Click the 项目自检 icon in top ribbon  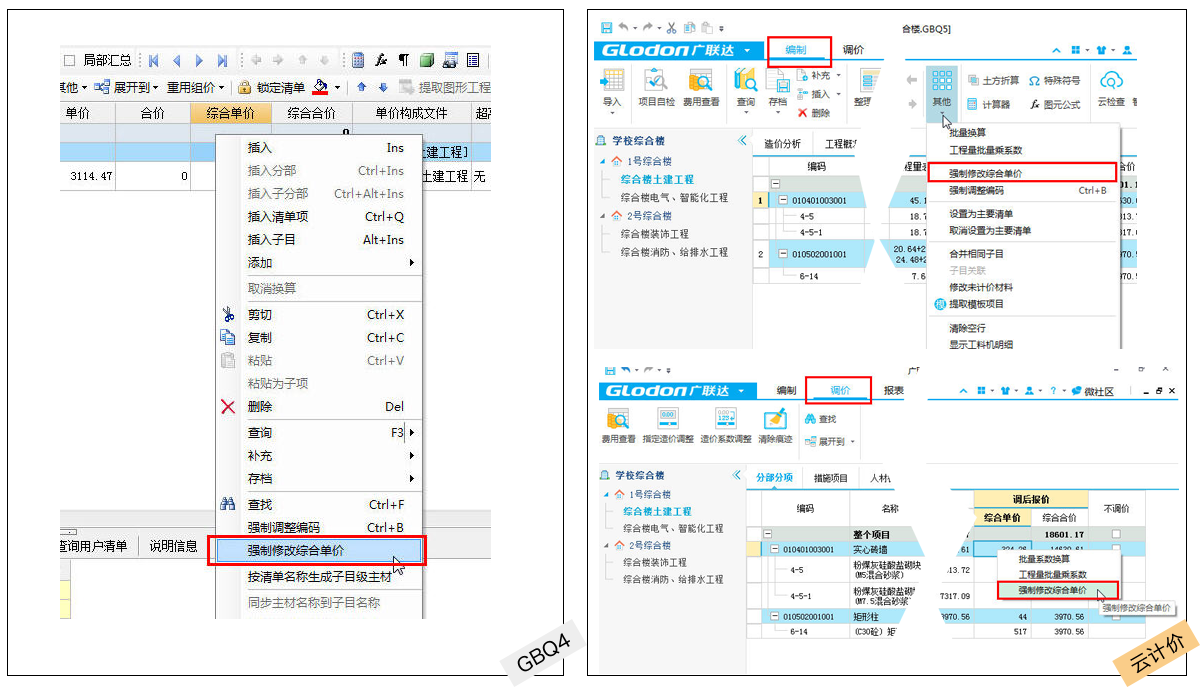pos(656,82)
